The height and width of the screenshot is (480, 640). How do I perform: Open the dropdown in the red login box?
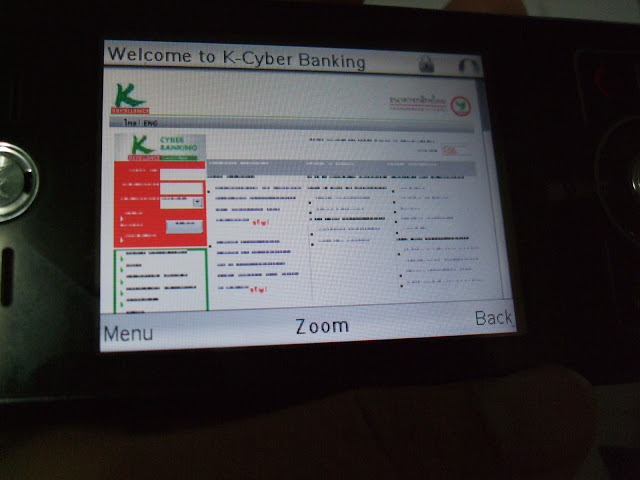coord(182,202)
